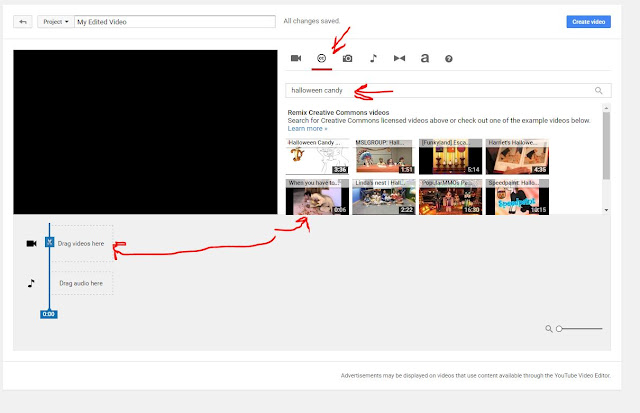
Task: Click the results scrollbar up arrow
Action: pyautogui.click(x=606, y=108)
